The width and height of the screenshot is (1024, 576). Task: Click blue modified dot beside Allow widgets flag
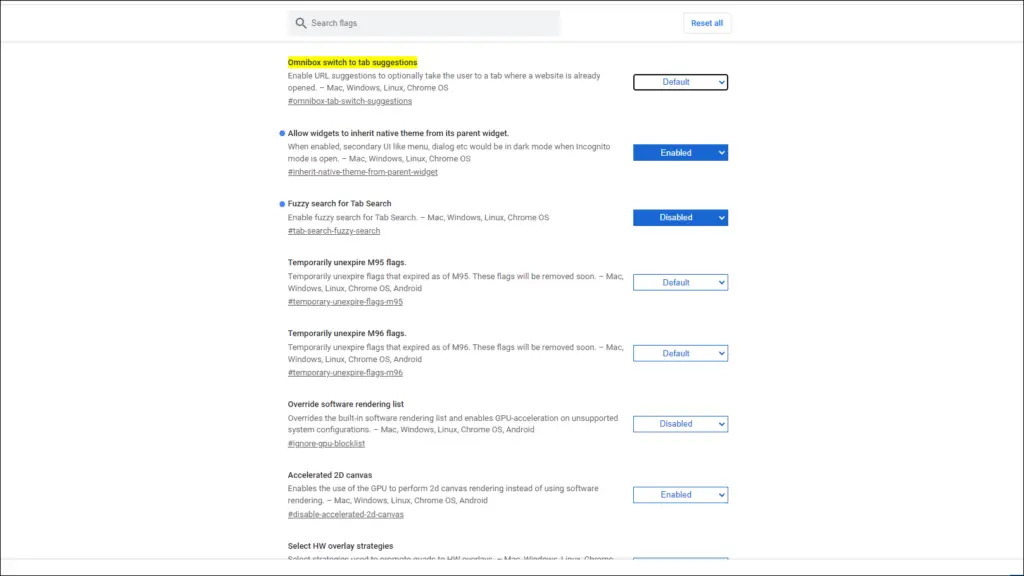282,133
